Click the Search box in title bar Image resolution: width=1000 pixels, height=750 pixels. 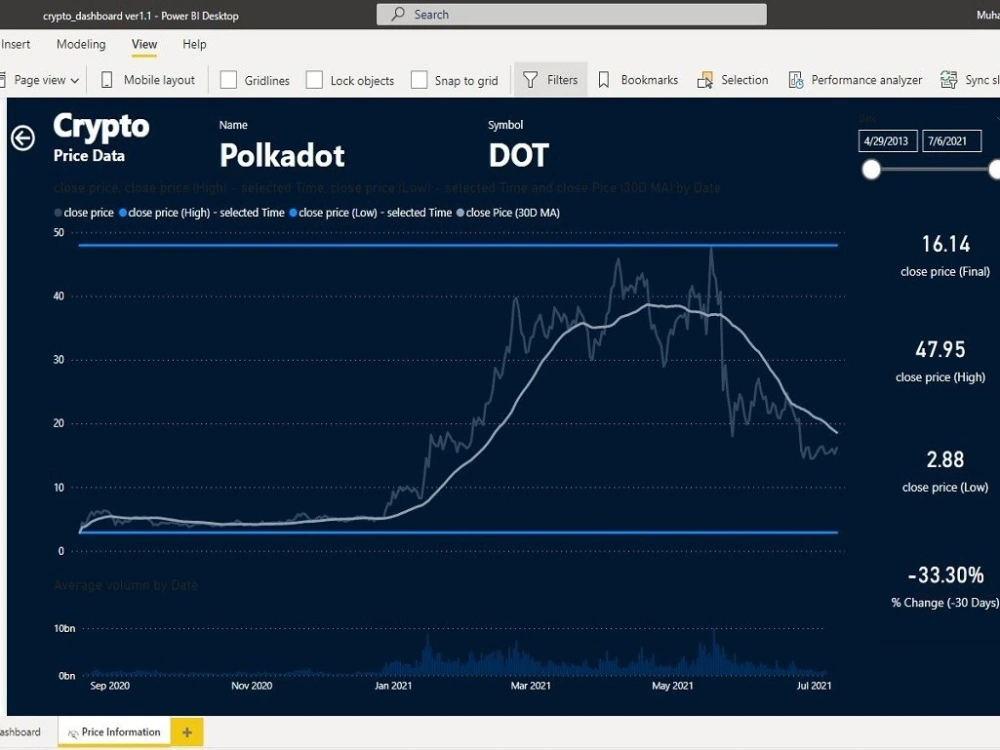pos(571,14)
